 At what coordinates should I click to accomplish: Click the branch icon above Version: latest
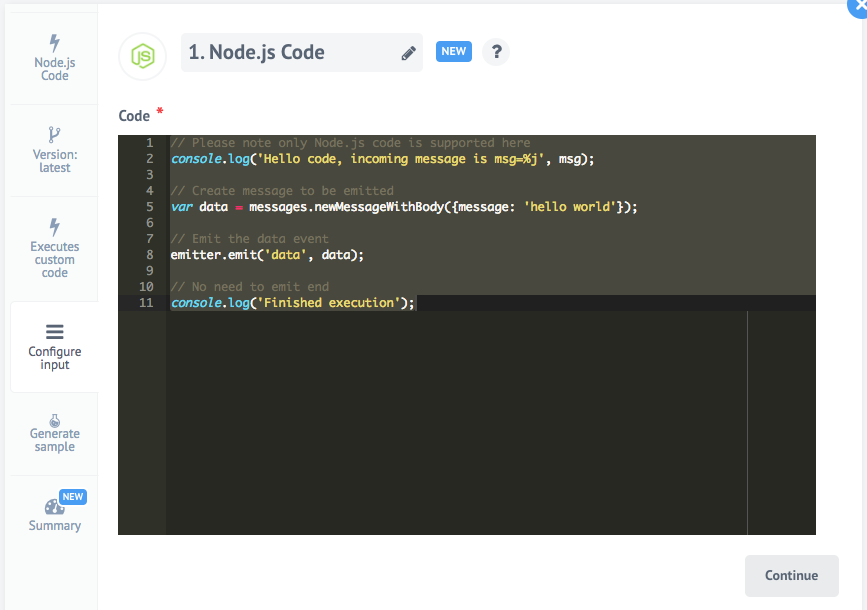coord(54,134)
